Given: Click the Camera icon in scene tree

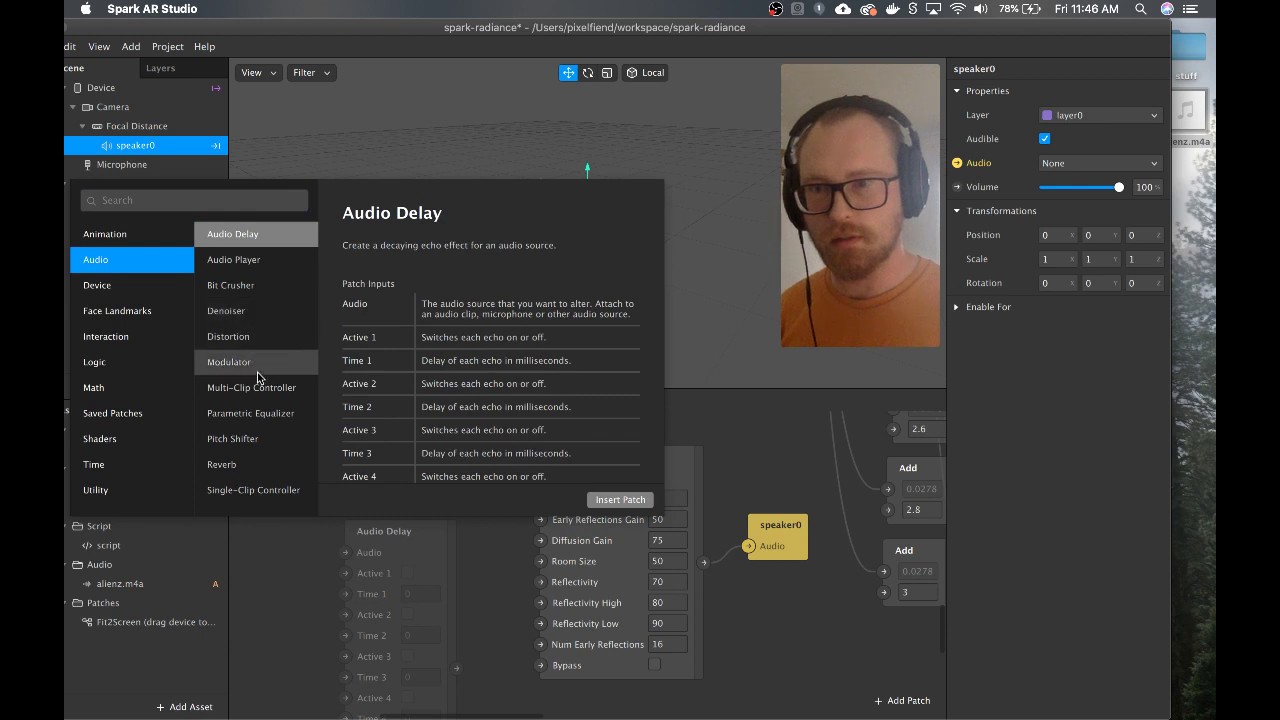Looking at the screenshot, I should (x=87, y=107).
